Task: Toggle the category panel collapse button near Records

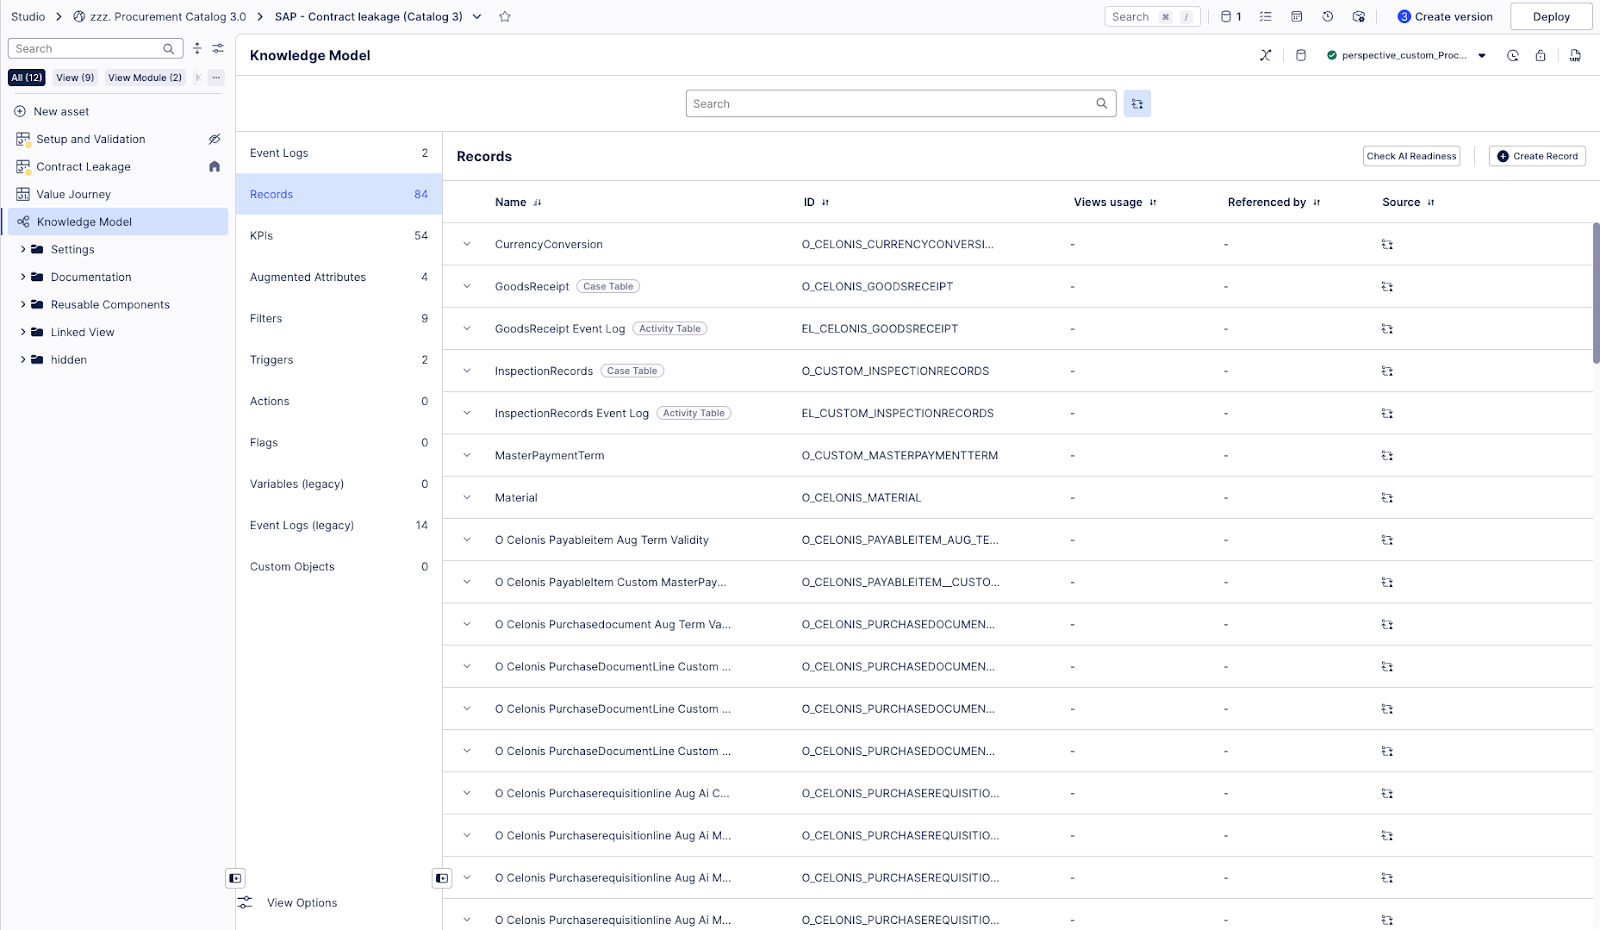Action: [x=441, y=878]
